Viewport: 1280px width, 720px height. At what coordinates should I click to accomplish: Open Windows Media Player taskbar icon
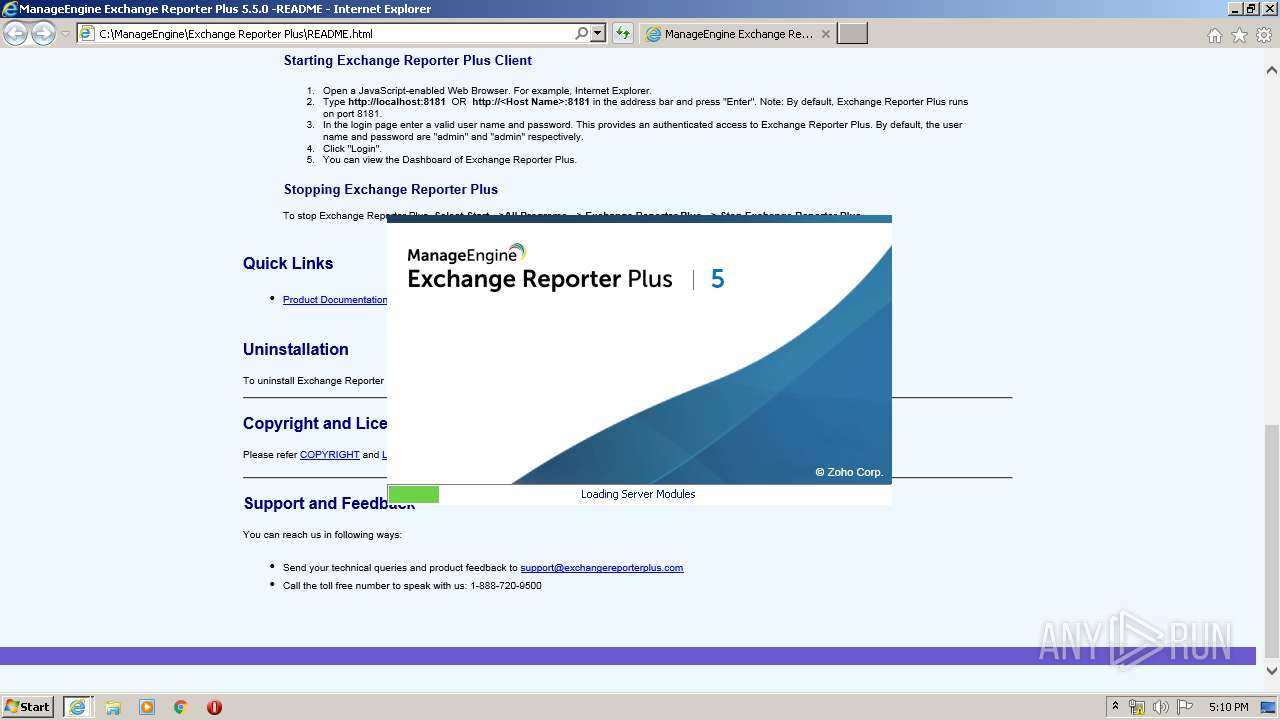[147, 707]
